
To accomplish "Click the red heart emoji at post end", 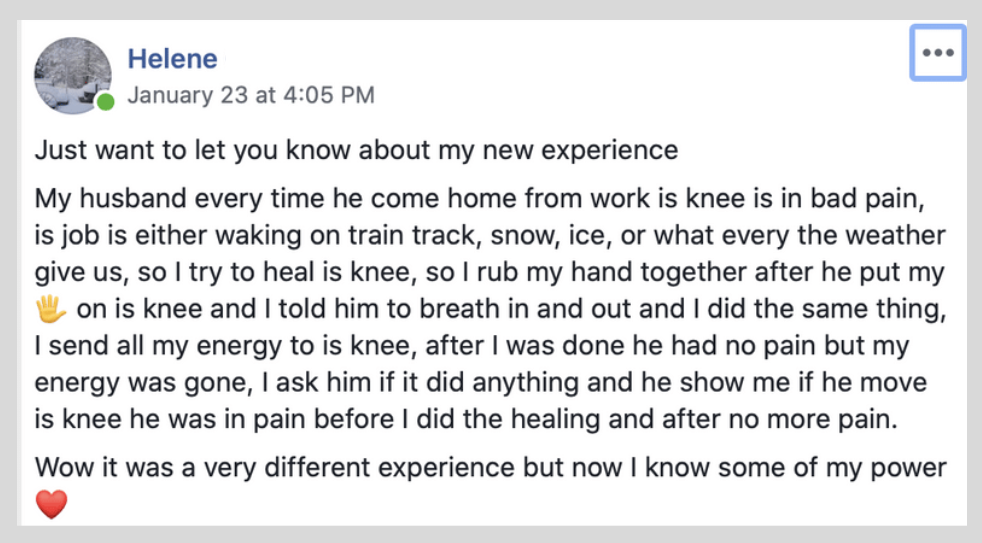I will (51, 504).
